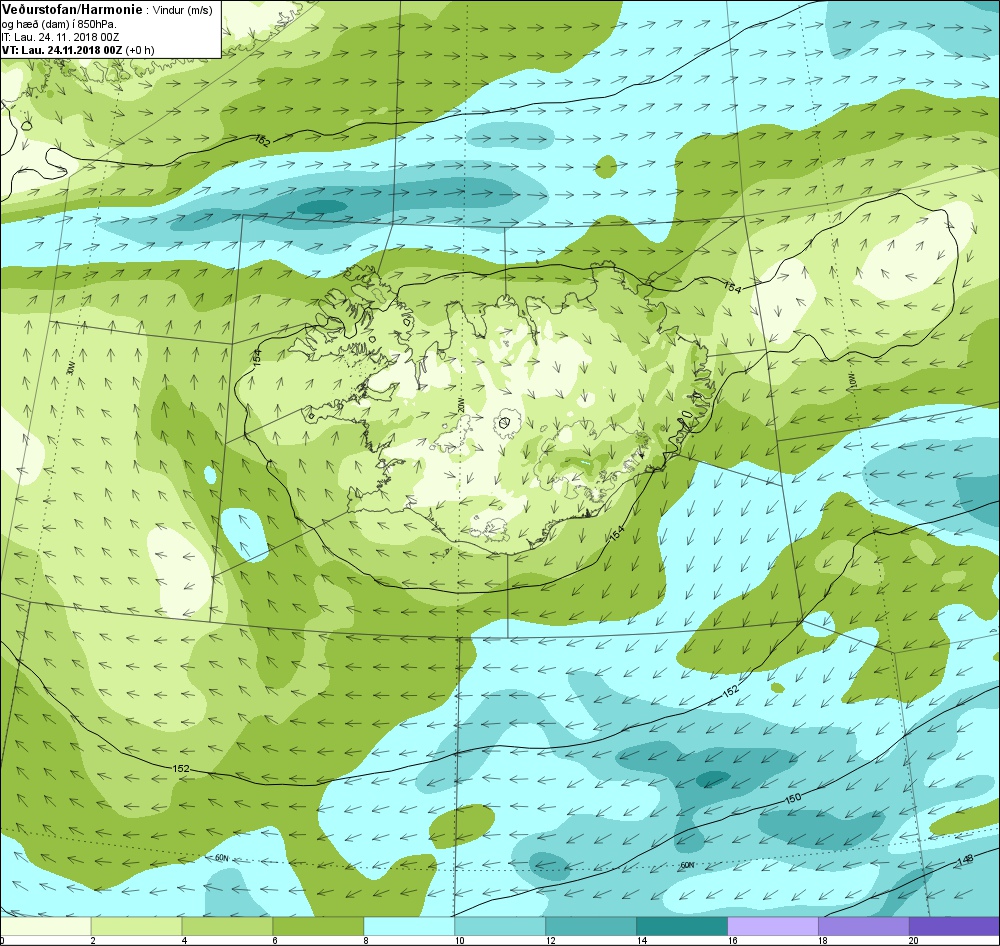Click the '152' contour label southeast of Iceland
Image resolution: width=1000 pixels, height=946 pixels.
[x=730, y=690]
